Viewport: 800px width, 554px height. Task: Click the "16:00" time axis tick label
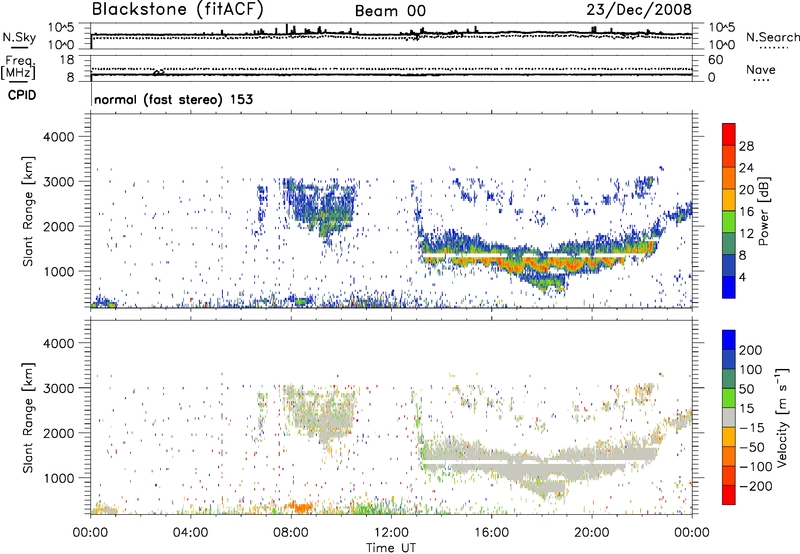click(491, 533)
